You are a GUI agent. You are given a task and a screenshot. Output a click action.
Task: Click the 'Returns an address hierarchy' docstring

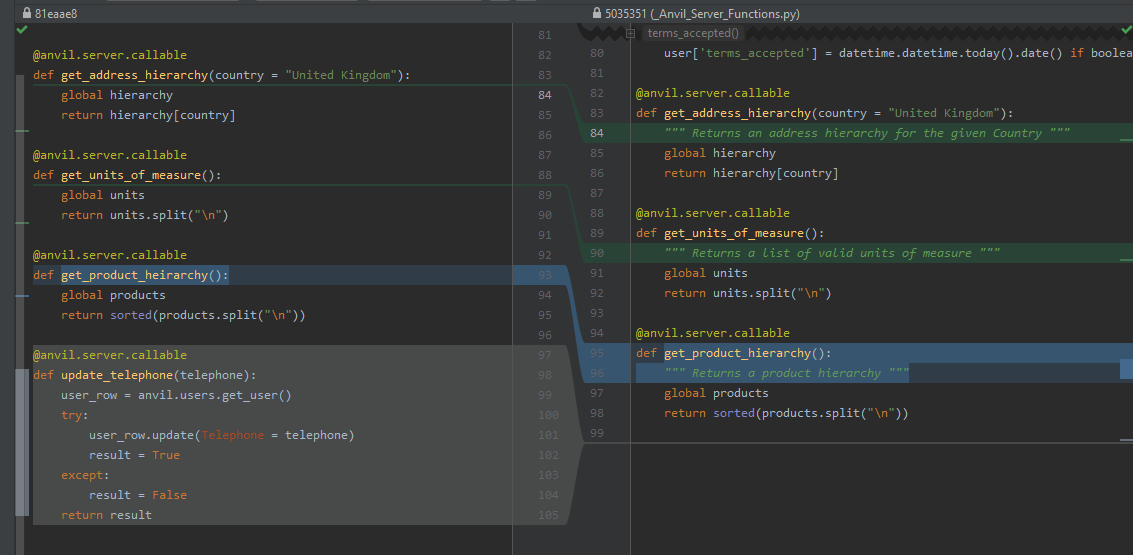[867, 133]
